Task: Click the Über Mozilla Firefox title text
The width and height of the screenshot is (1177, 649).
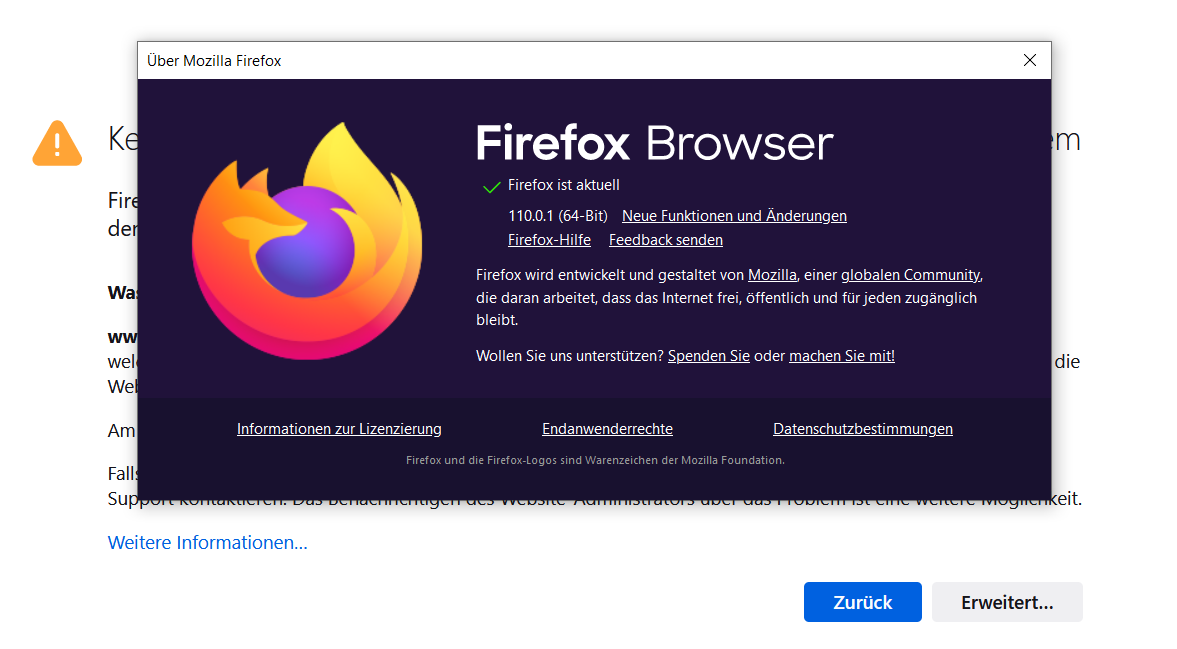Action: point(214,61)
